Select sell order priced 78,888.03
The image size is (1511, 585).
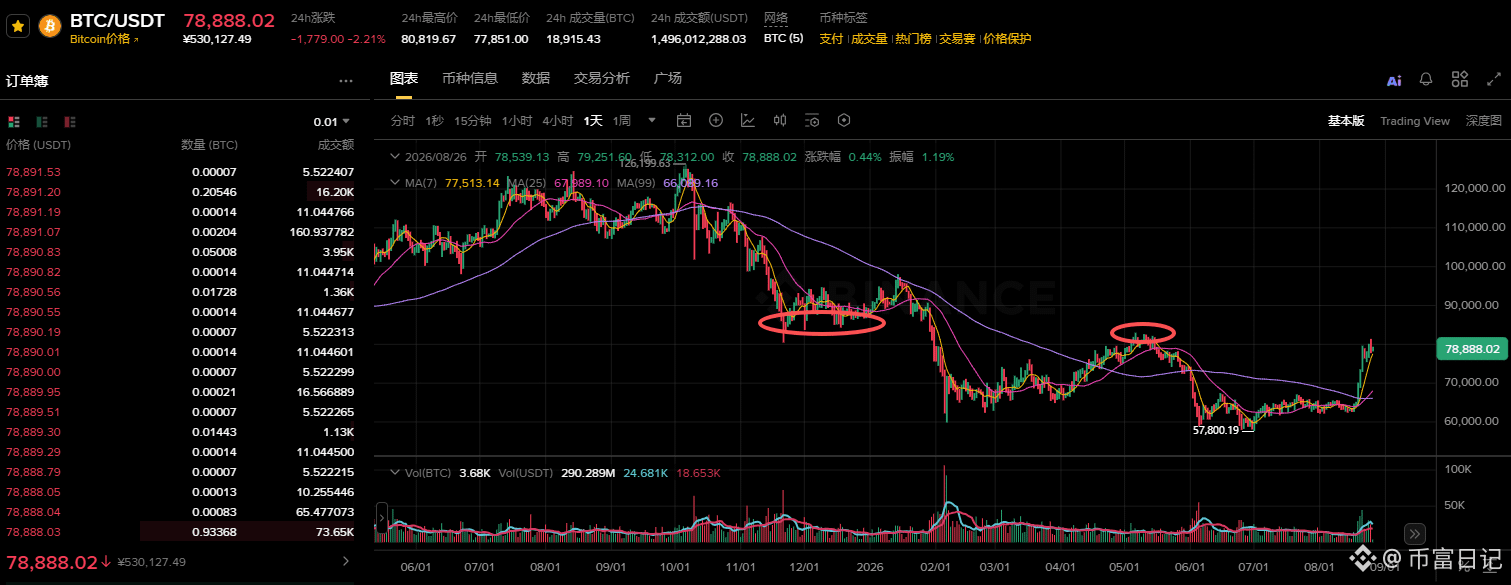[182, 532]
